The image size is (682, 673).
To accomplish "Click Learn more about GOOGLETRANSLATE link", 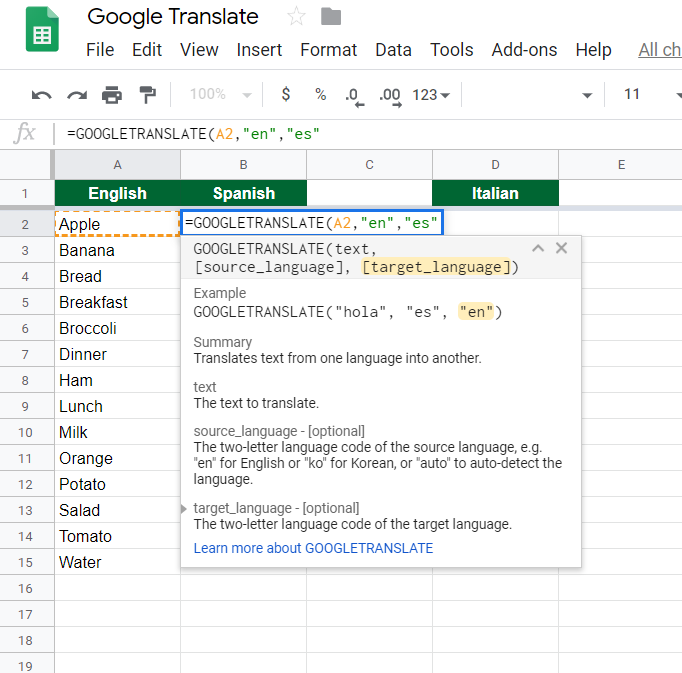I will click(x=313, y=548).
